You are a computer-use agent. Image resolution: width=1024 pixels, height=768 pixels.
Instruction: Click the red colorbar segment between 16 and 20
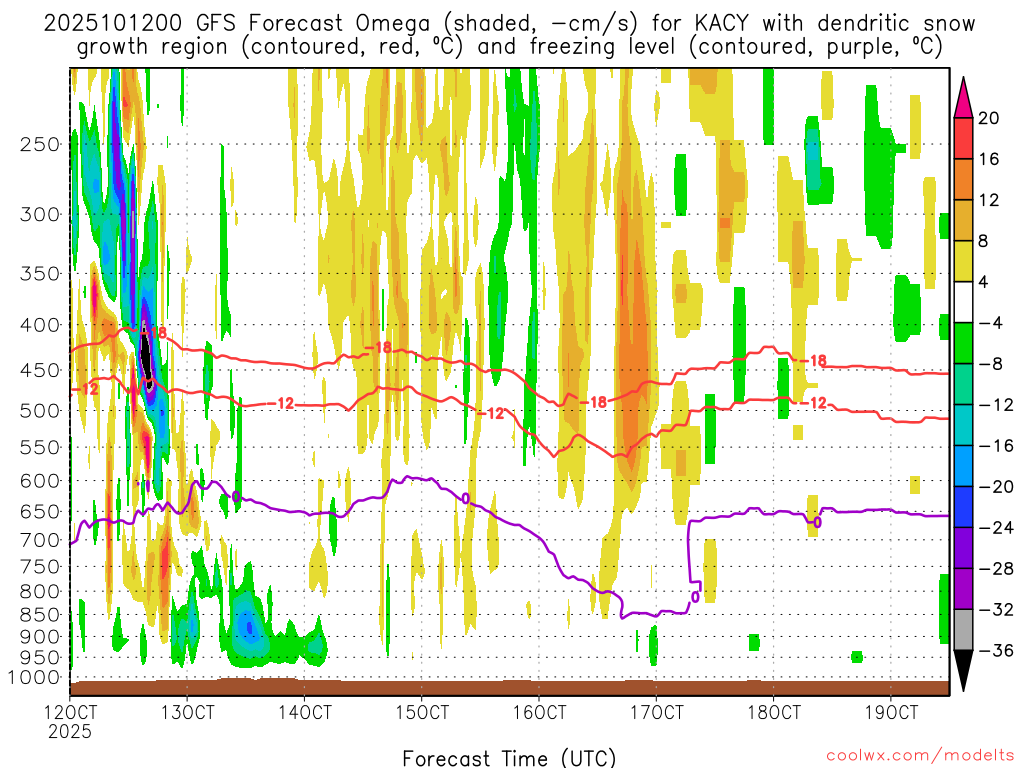[963, 138]
